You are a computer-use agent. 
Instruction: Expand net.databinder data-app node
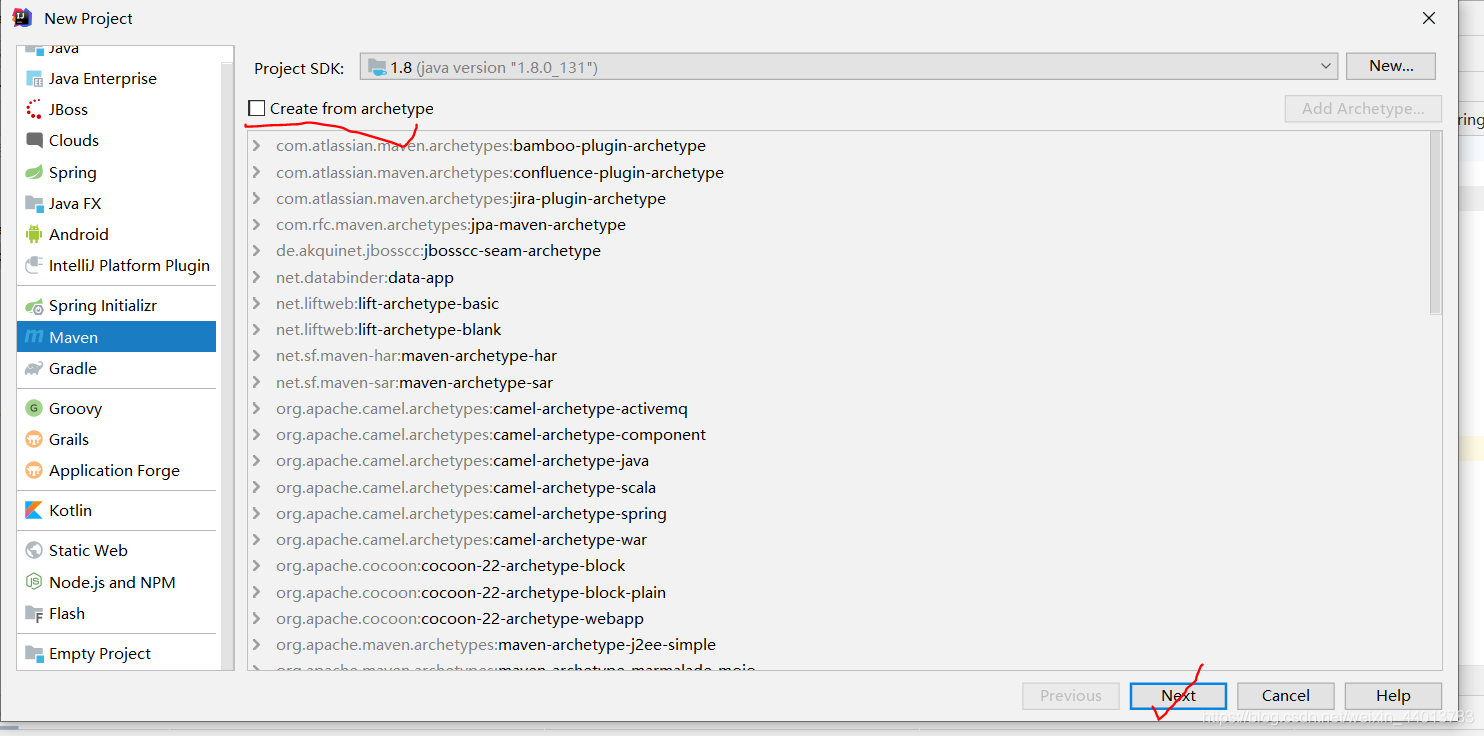click(x=257, y=278)
